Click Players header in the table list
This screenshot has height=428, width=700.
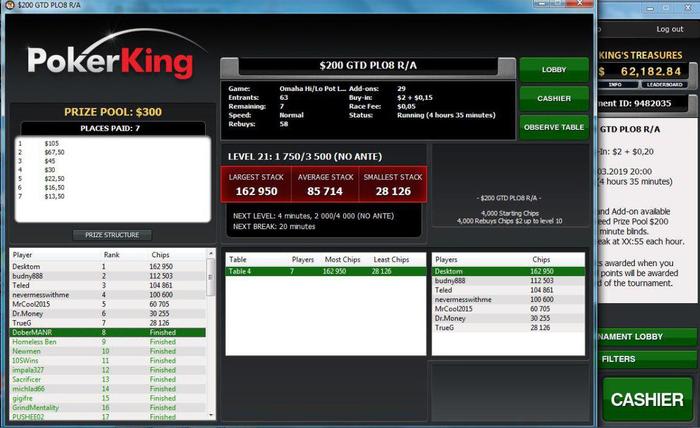click(303, 259)
